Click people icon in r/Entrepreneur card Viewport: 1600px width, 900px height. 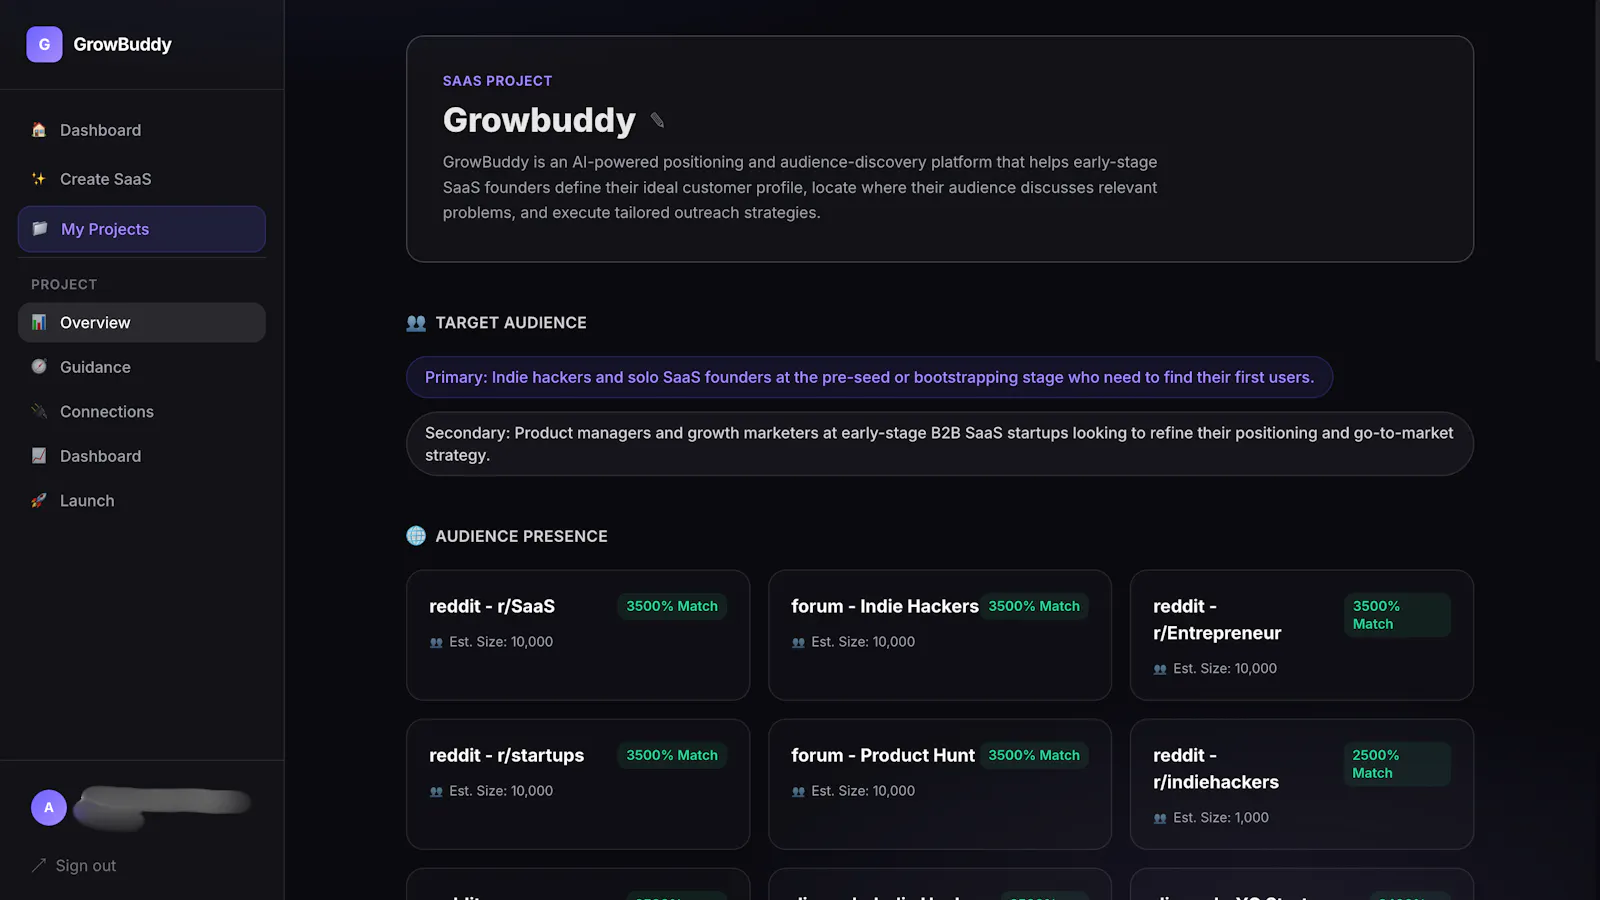coord(1160,669)
